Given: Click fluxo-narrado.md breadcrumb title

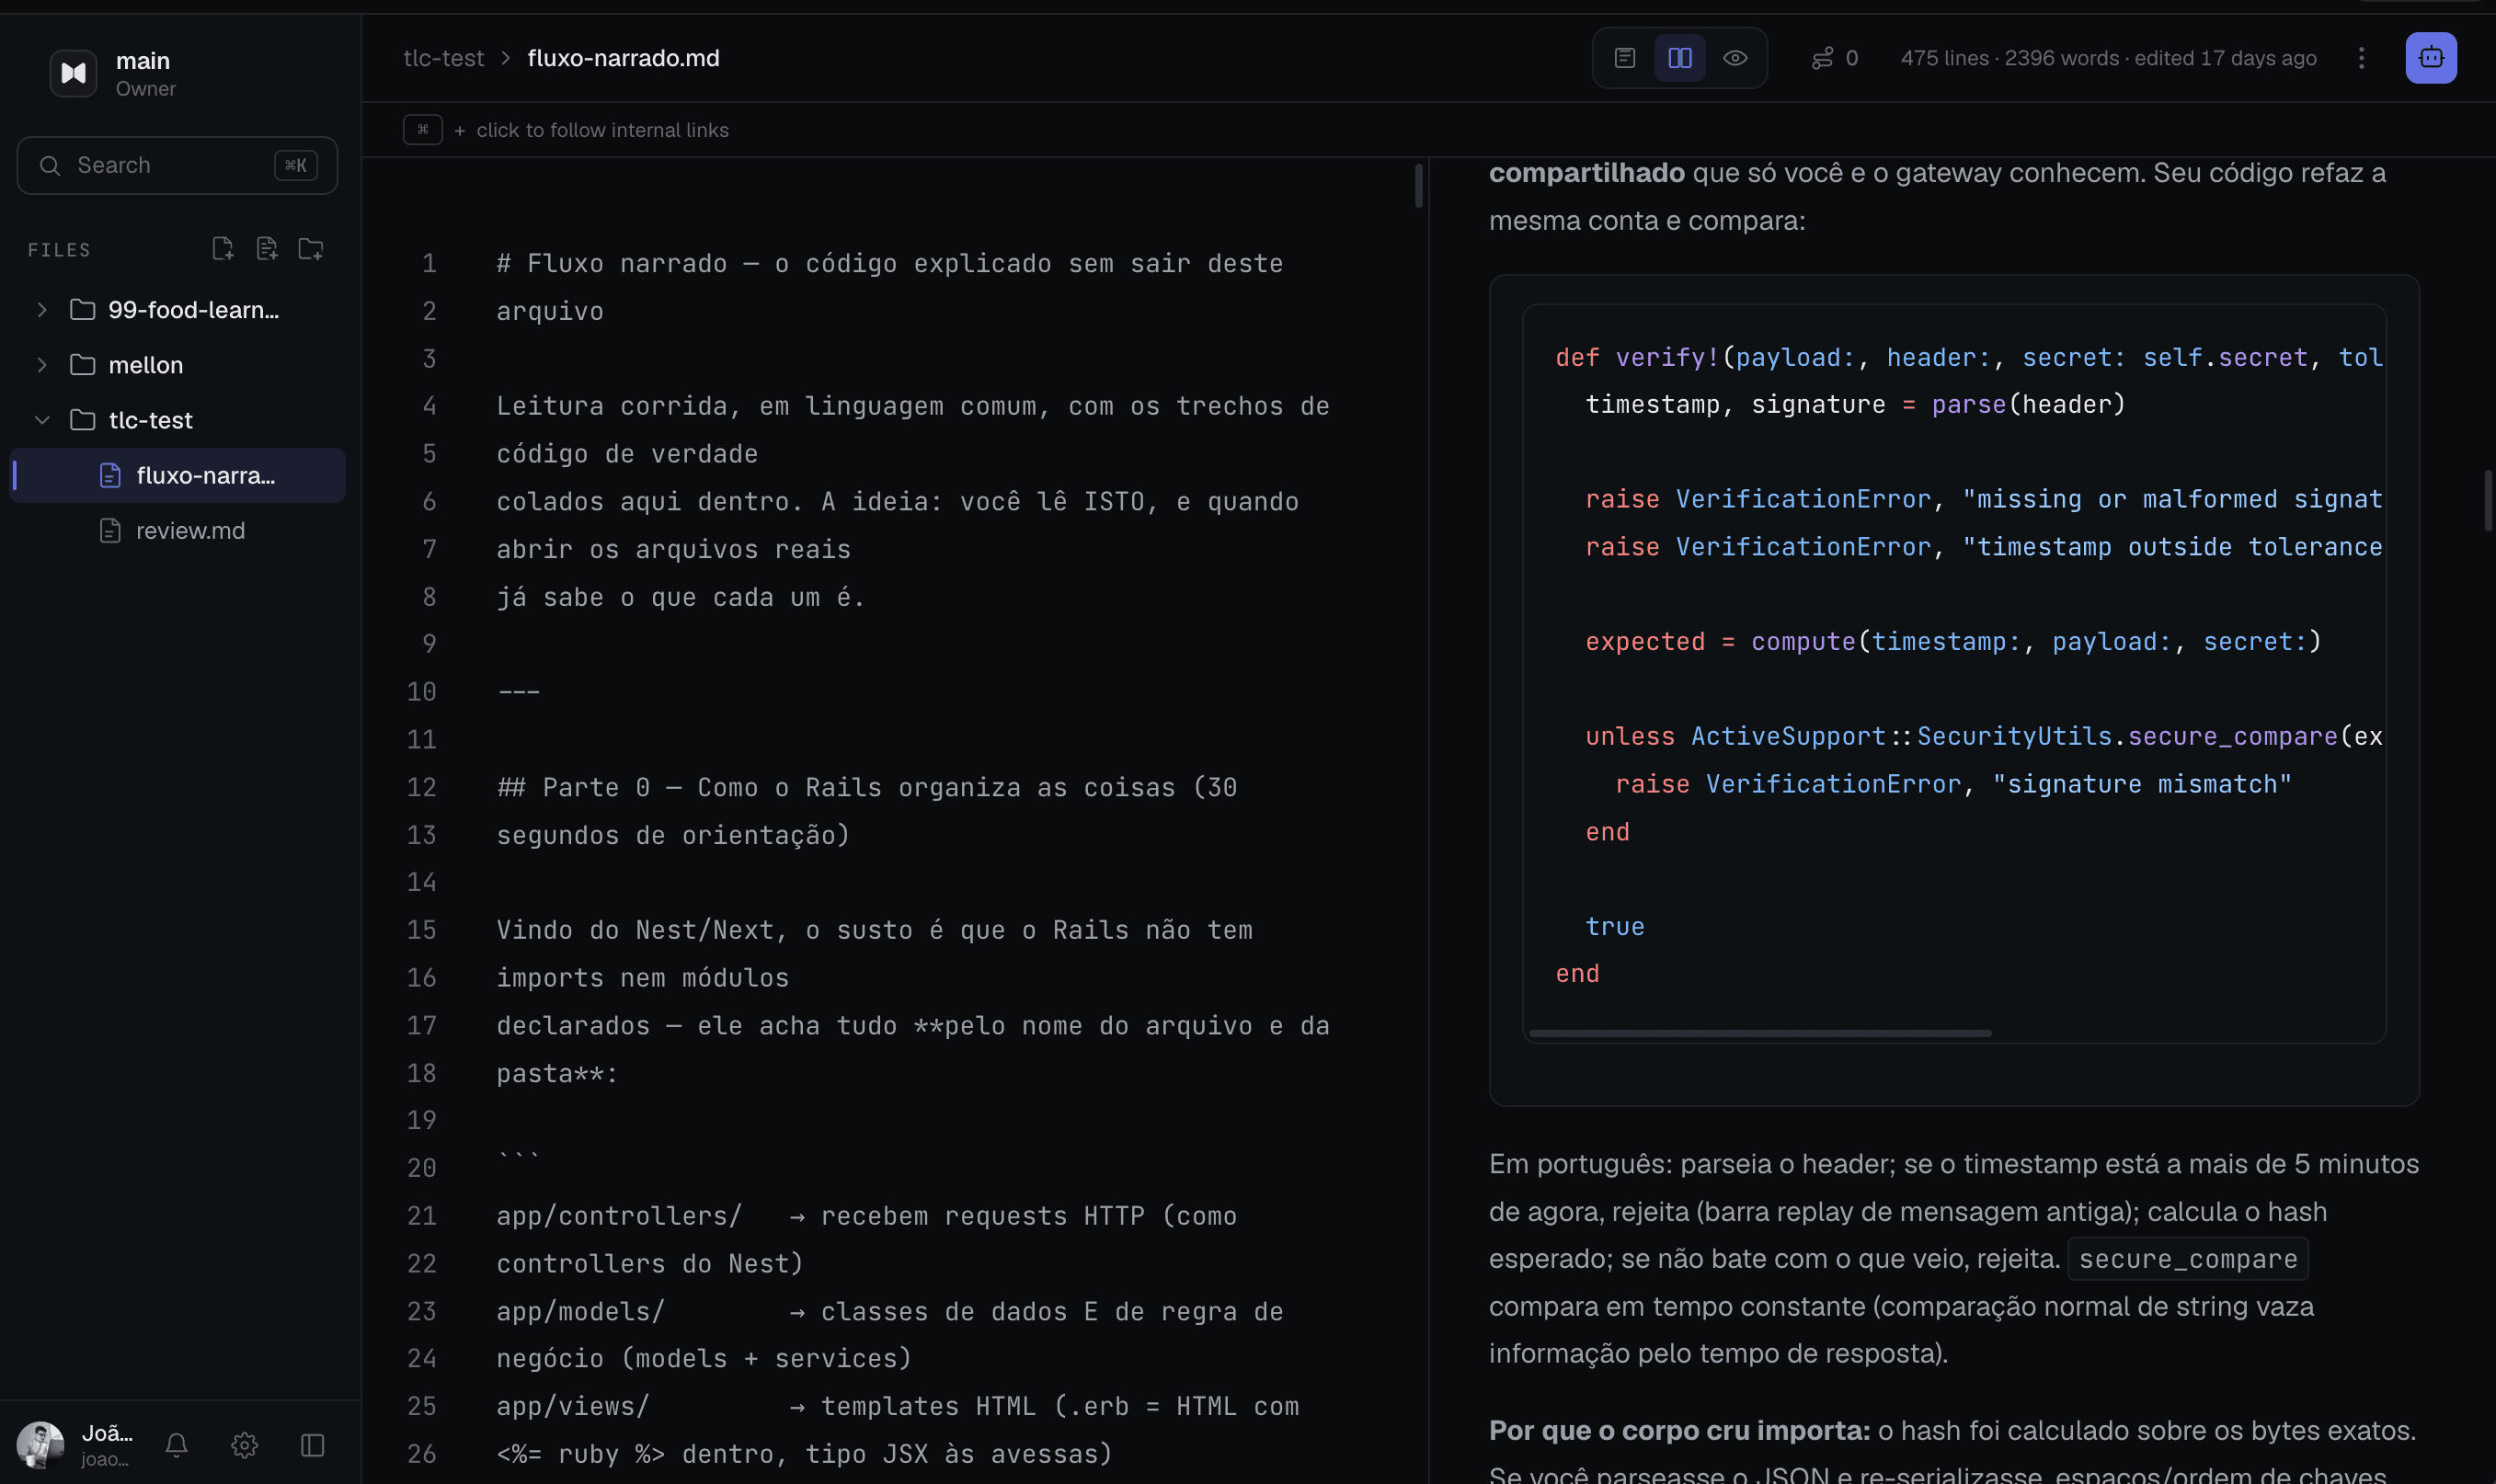Looking at the screenshot, I should (623, 58).
